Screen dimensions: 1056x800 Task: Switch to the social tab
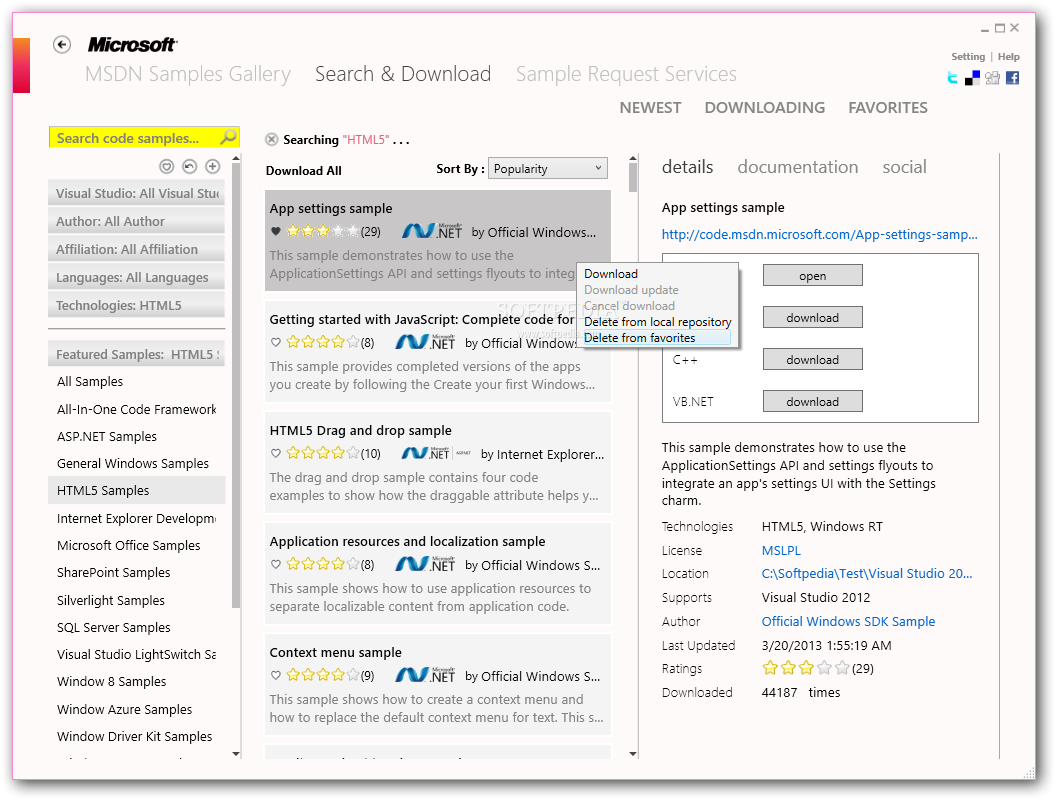904,167
